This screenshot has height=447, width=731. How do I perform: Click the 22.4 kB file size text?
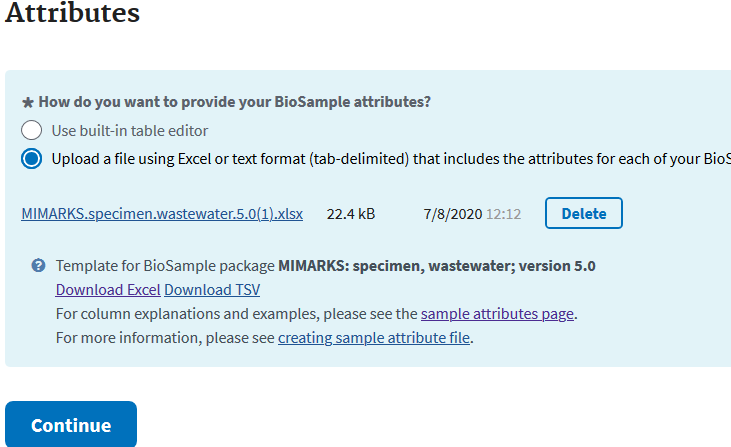(351, 214)
